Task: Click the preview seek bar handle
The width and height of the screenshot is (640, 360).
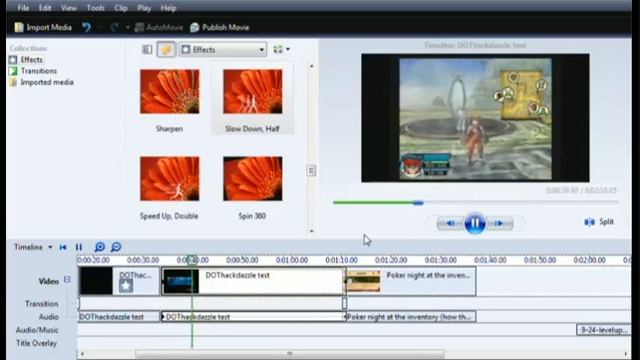Action: point(418,202)
